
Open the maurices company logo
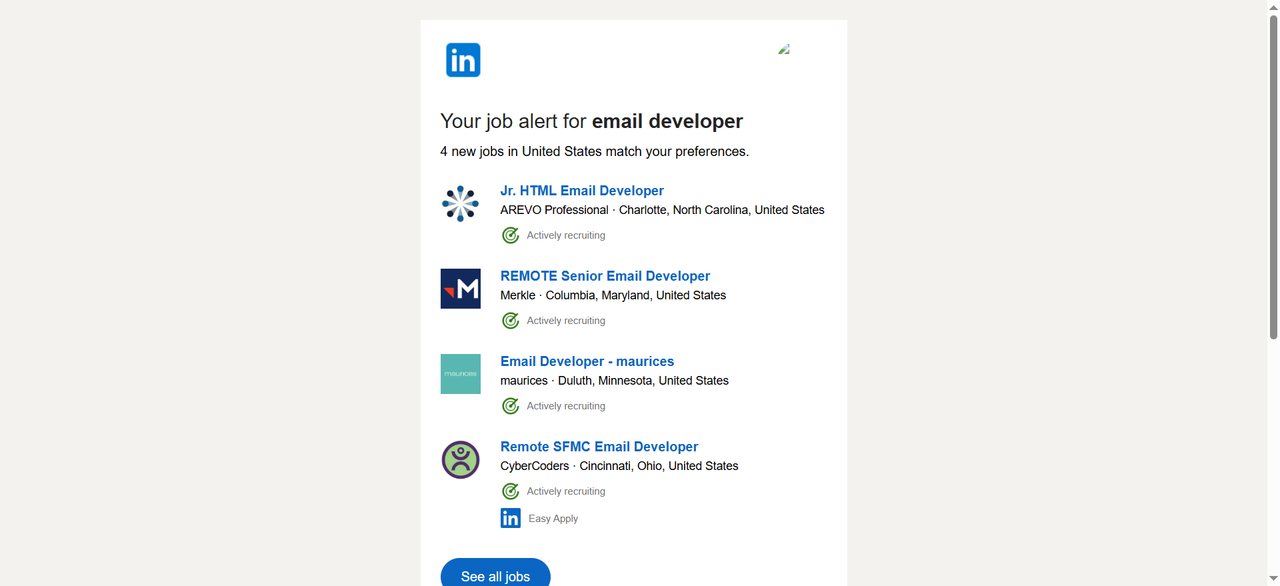pos(460,374)
